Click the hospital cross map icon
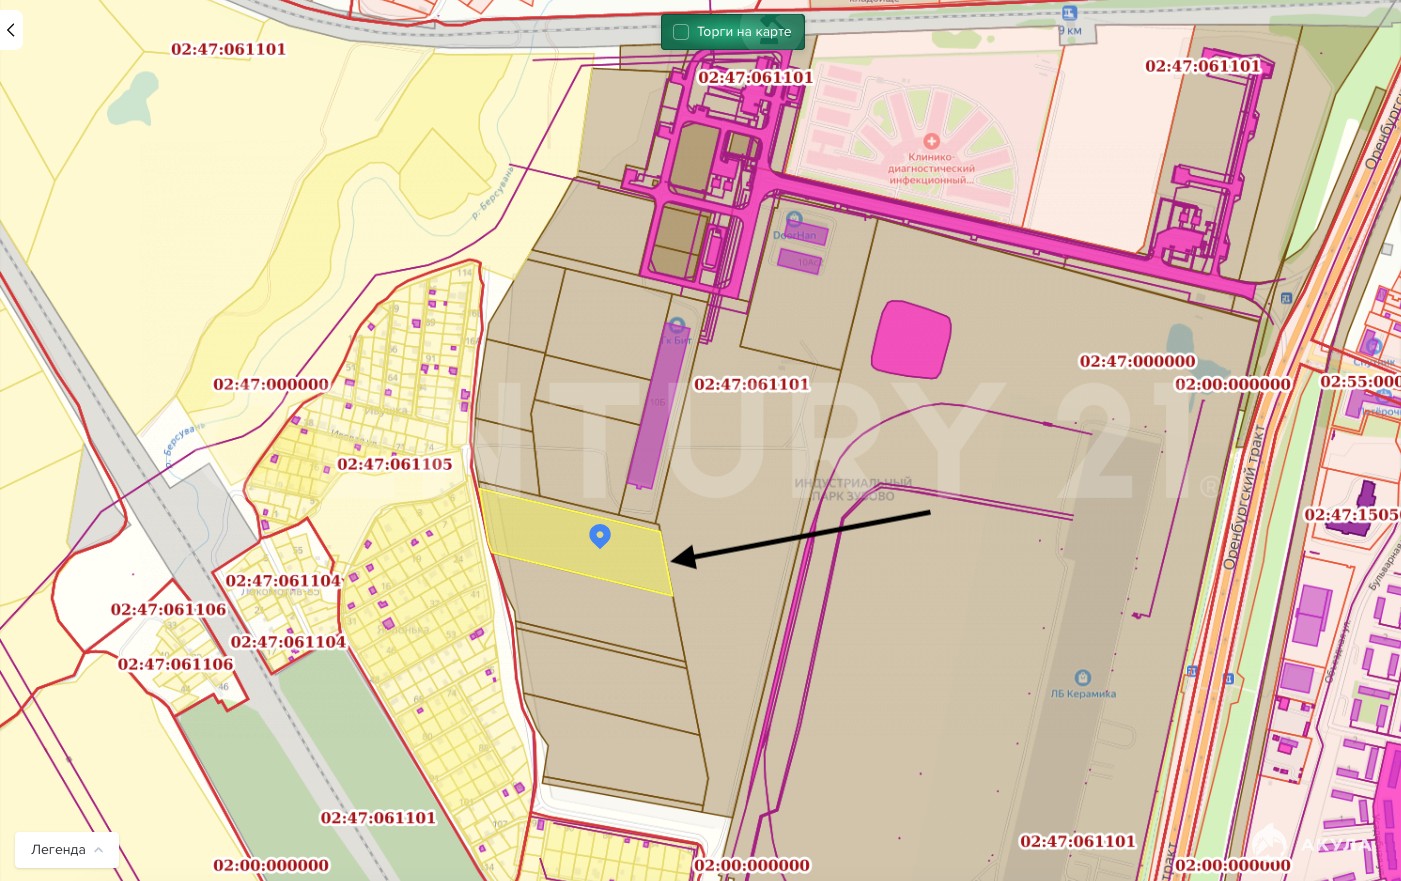The width and height of the screenshot is (1401, 881). pyautogui.click(x=931, y=141)
